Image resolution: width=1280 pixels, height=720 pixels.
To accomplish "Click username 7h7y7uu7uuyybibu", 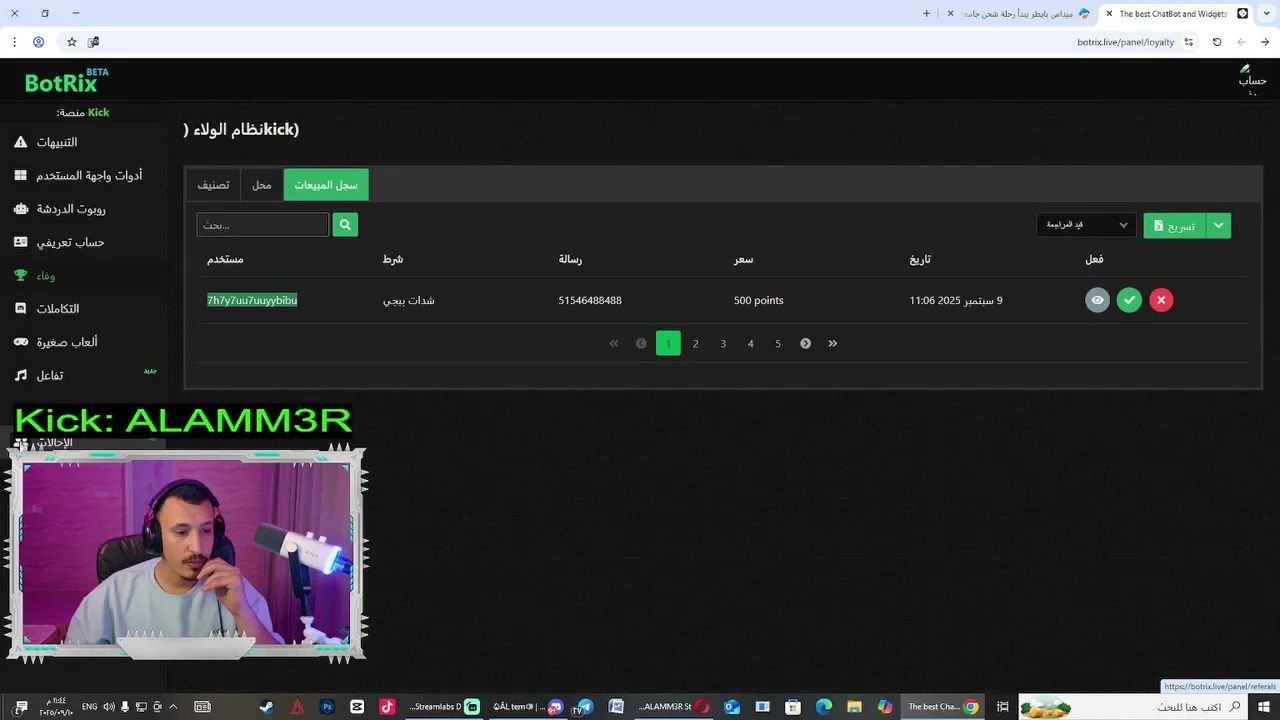I will [252, 300].
